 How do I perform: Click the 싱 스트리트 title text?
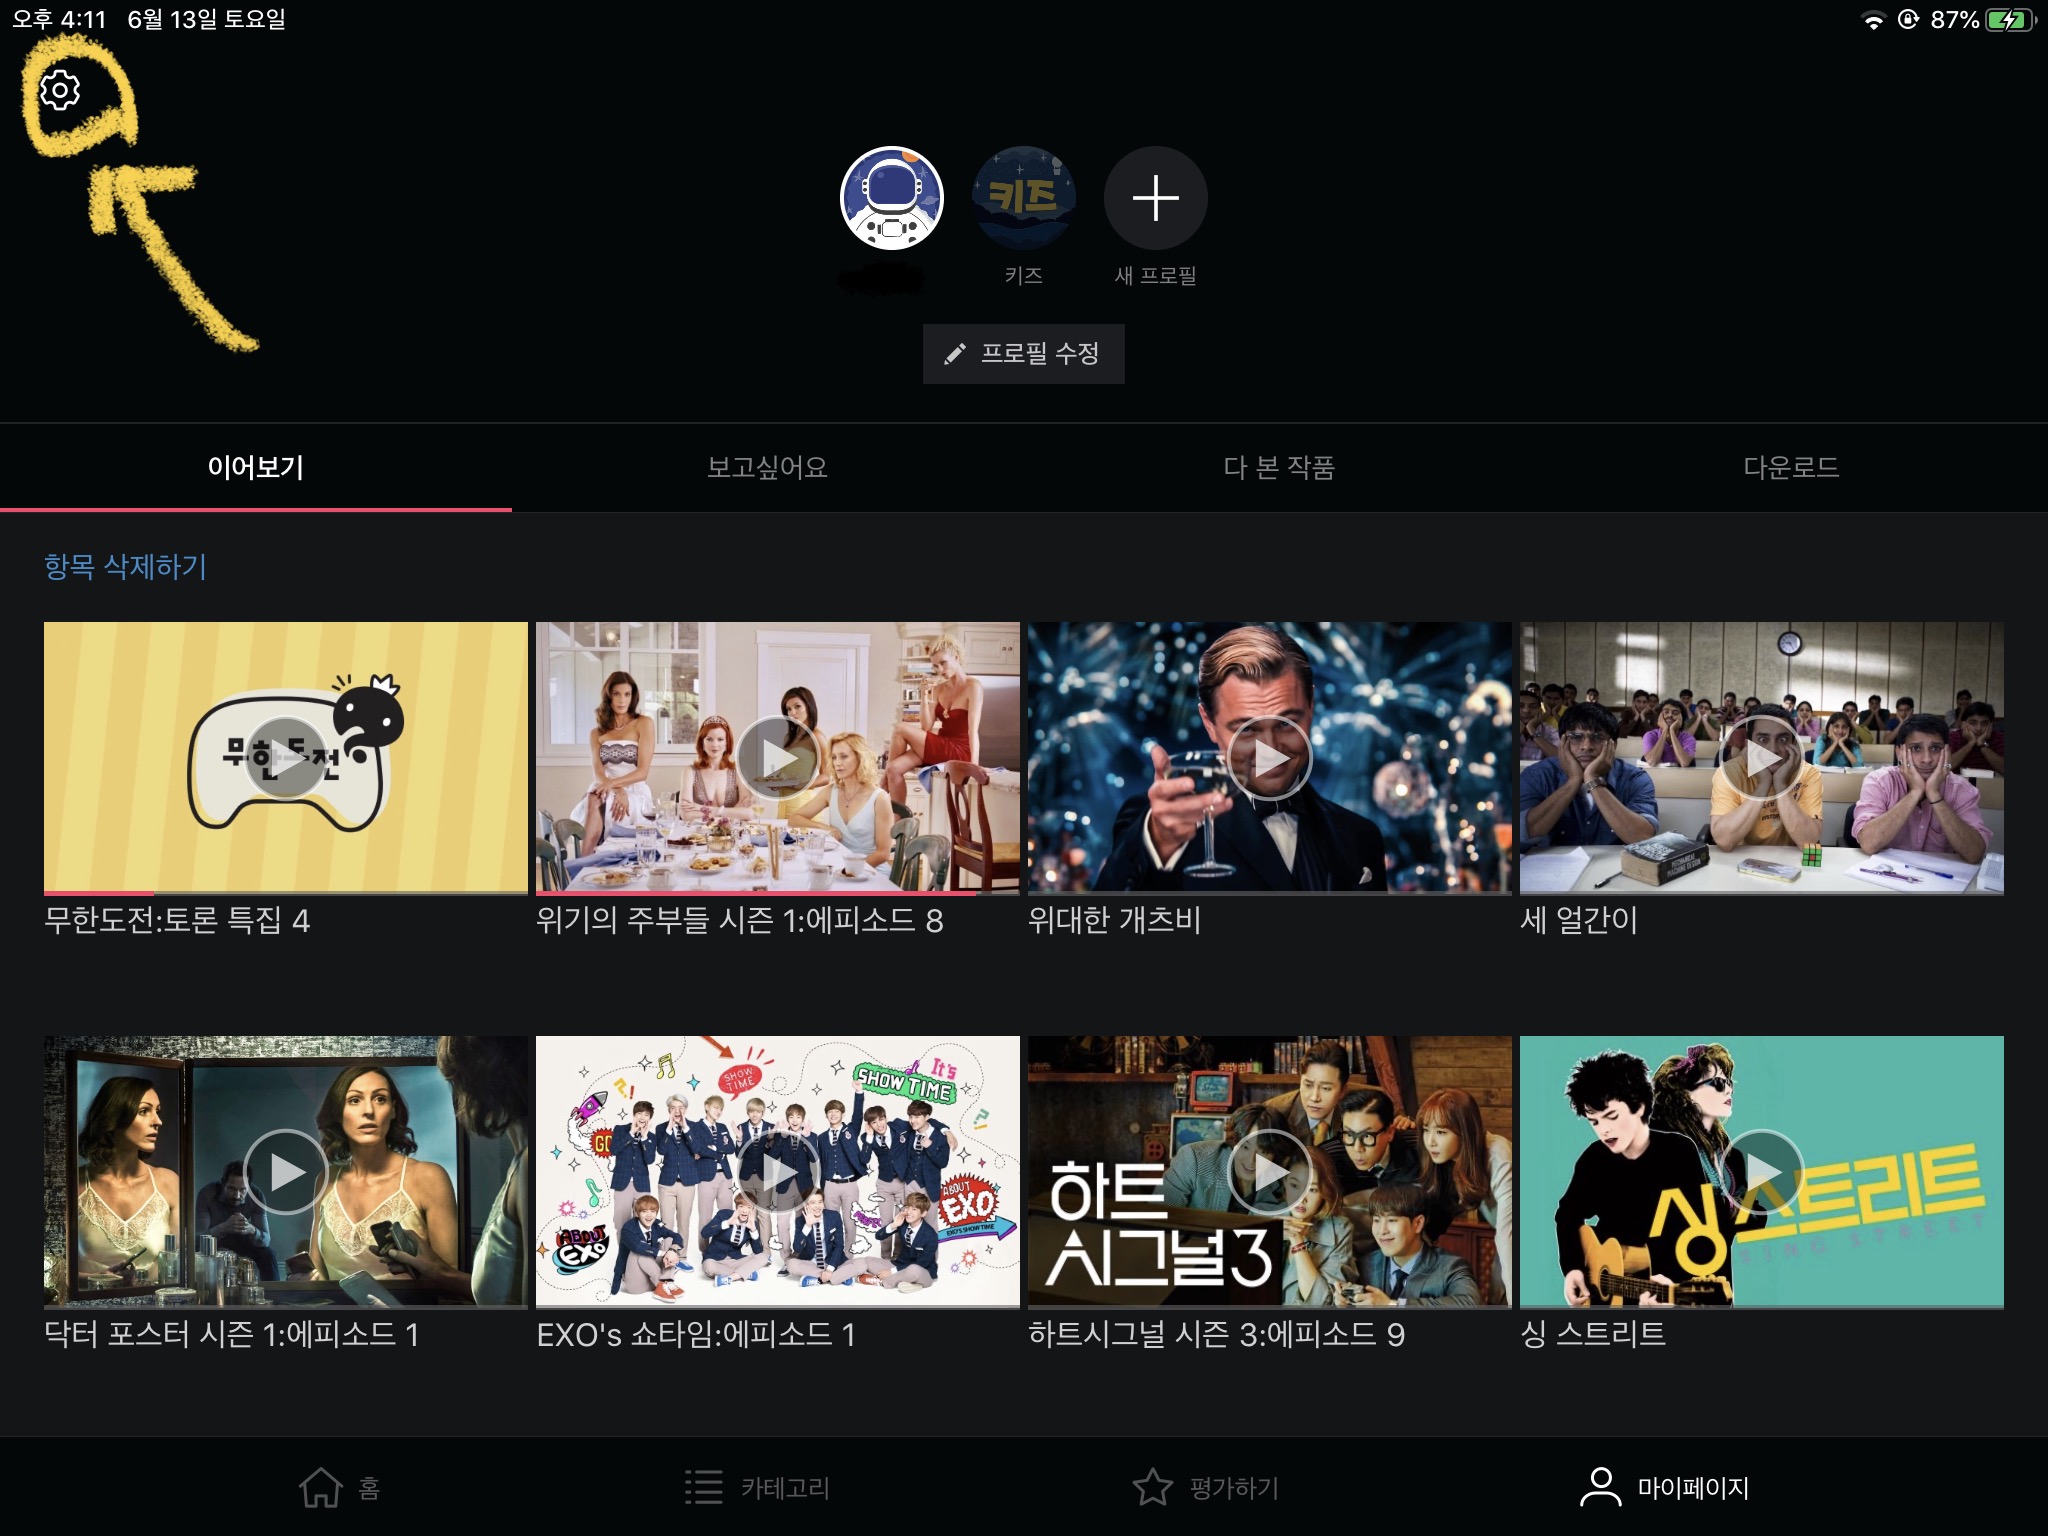(1593, 1334)
